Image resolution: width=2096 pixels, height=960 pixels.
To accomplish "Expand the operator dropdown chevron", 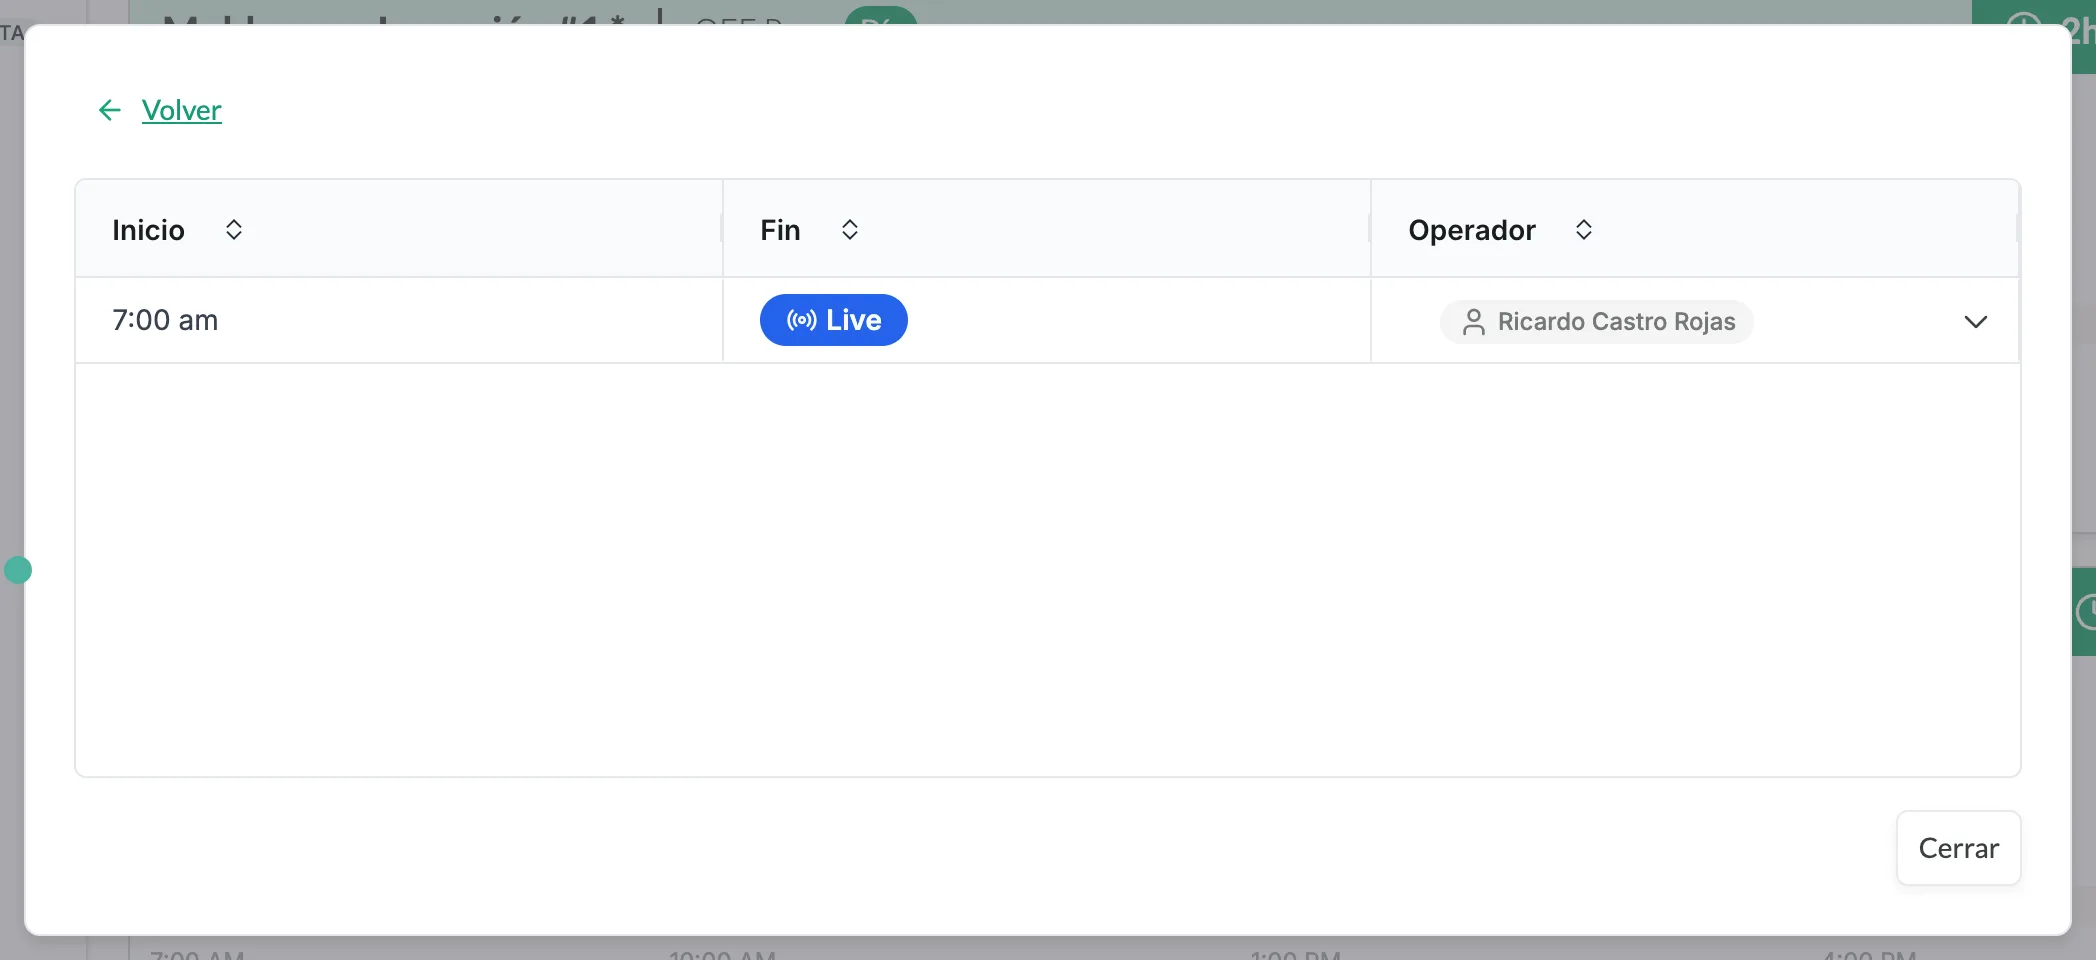I will (x=1975, y=322).
